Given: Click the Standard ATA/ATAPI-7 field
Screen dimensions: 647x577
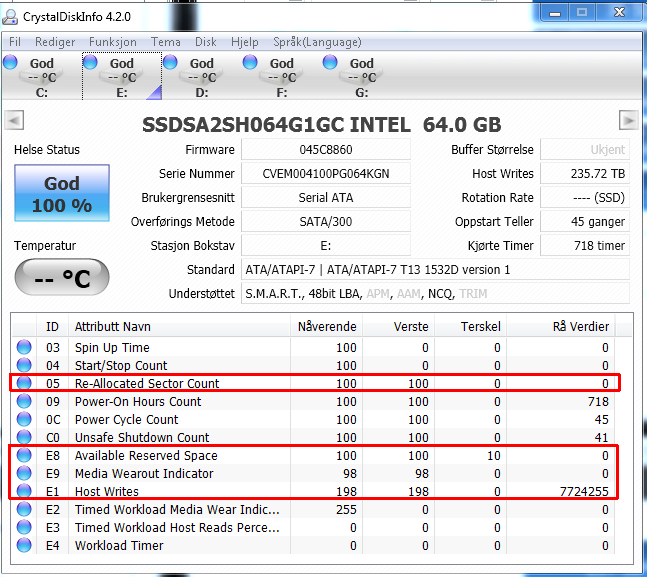Looking at the screenshot, I should tap(435, 270).
